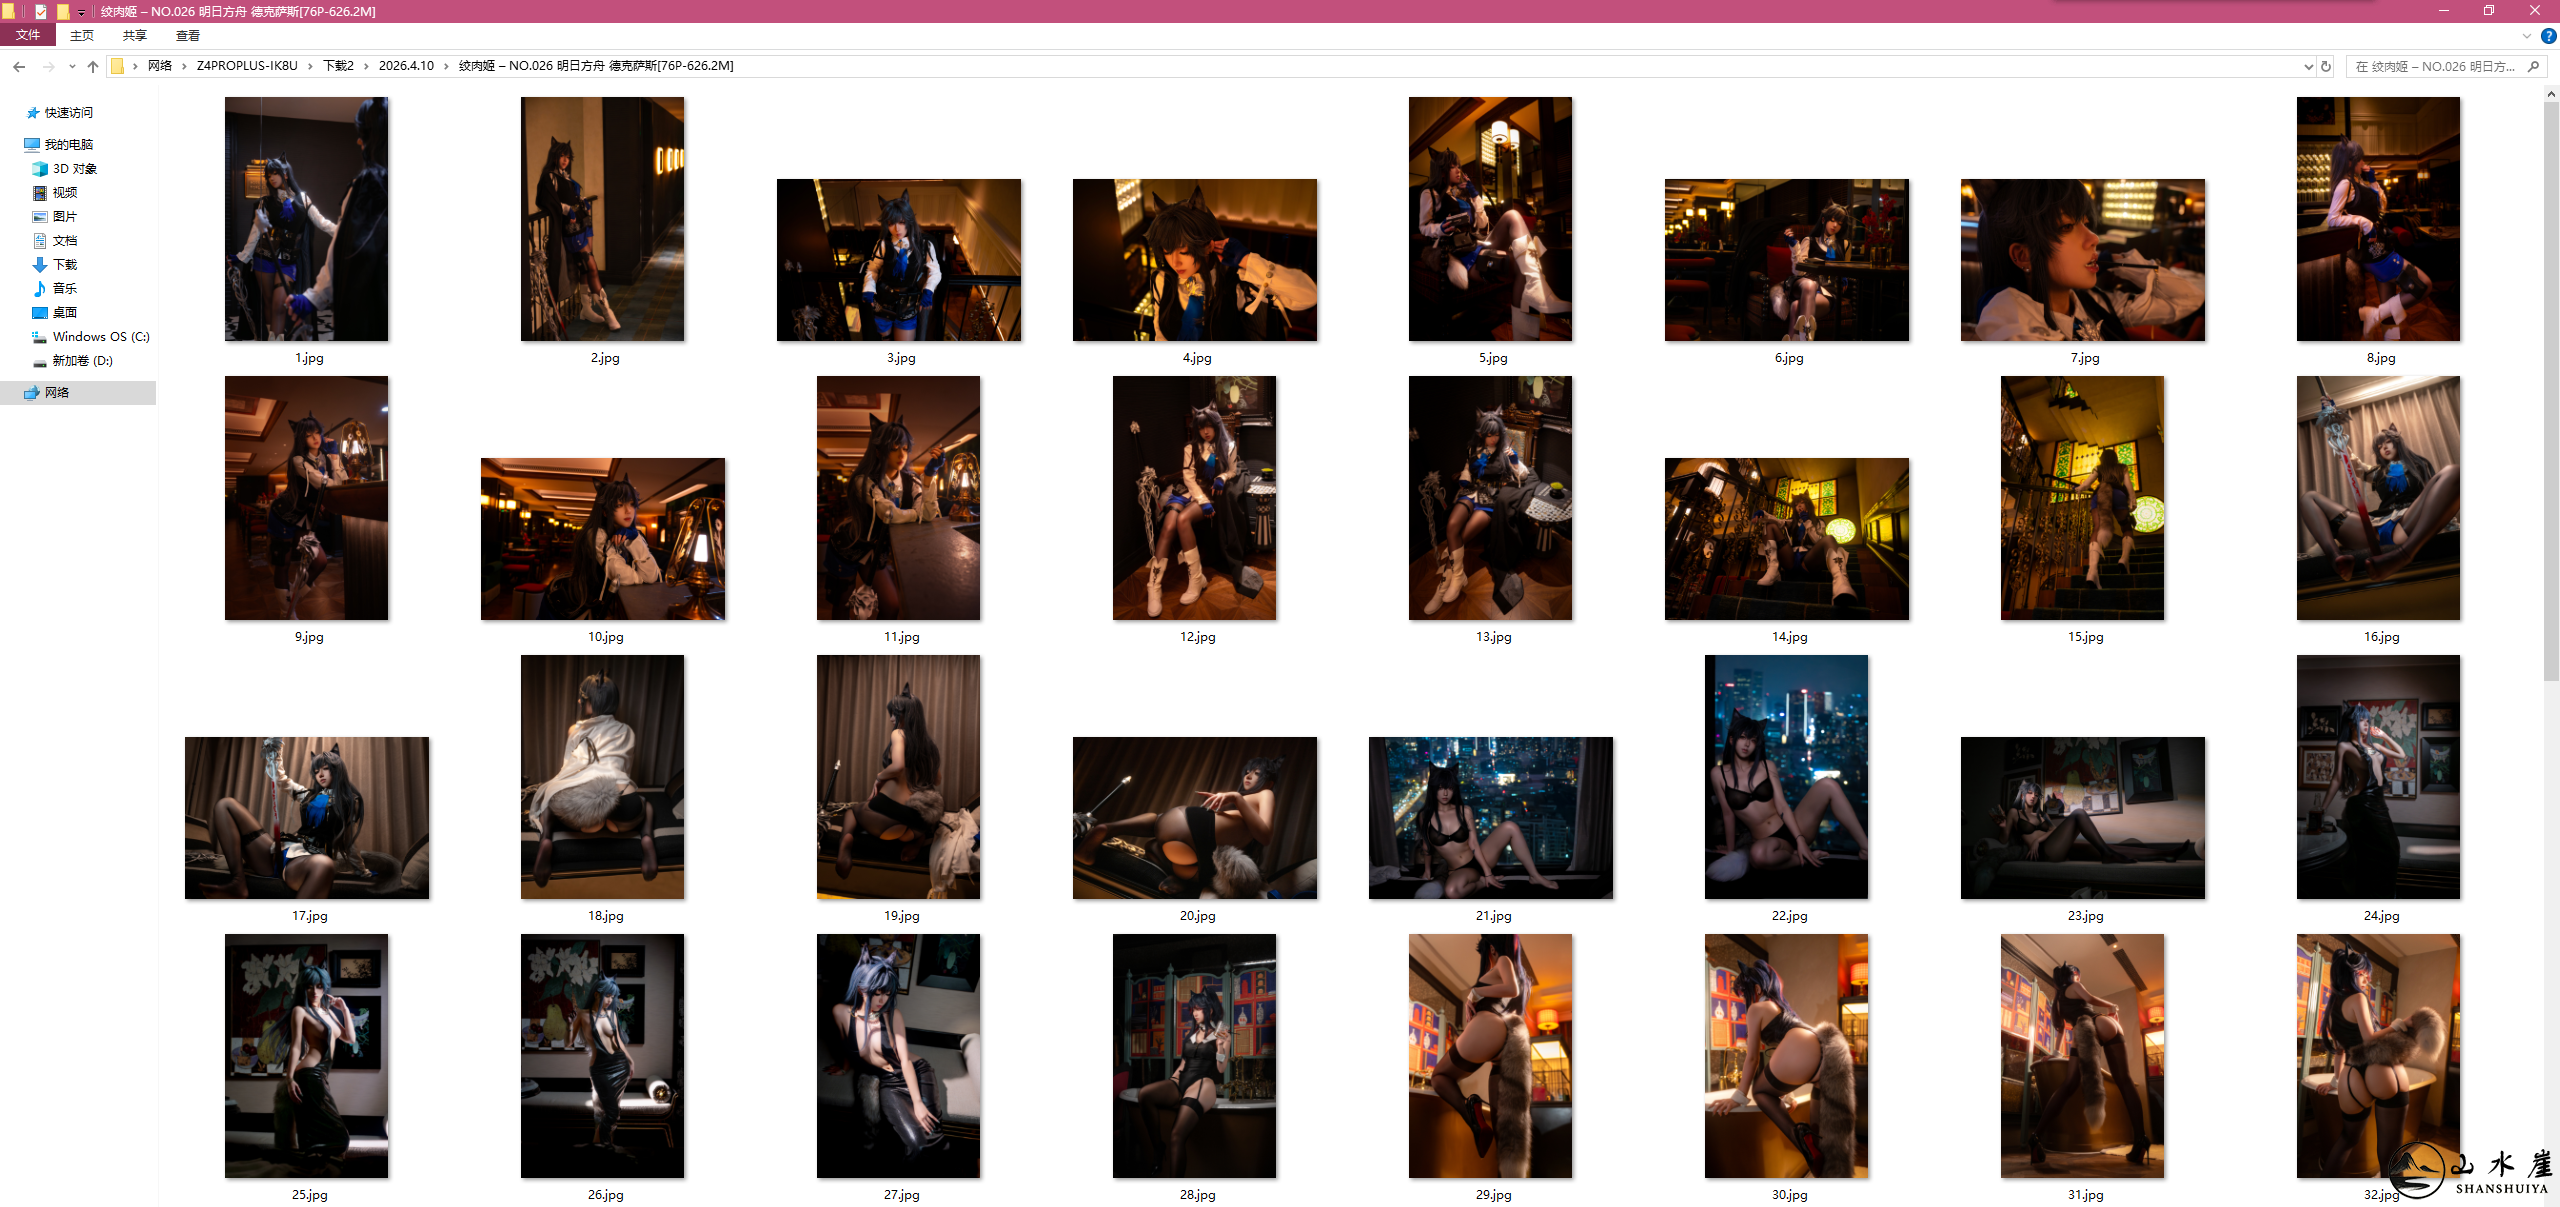Select 网络 in the navigation pane
This screenshot has width=2560, height=1207.
(57, 393)
